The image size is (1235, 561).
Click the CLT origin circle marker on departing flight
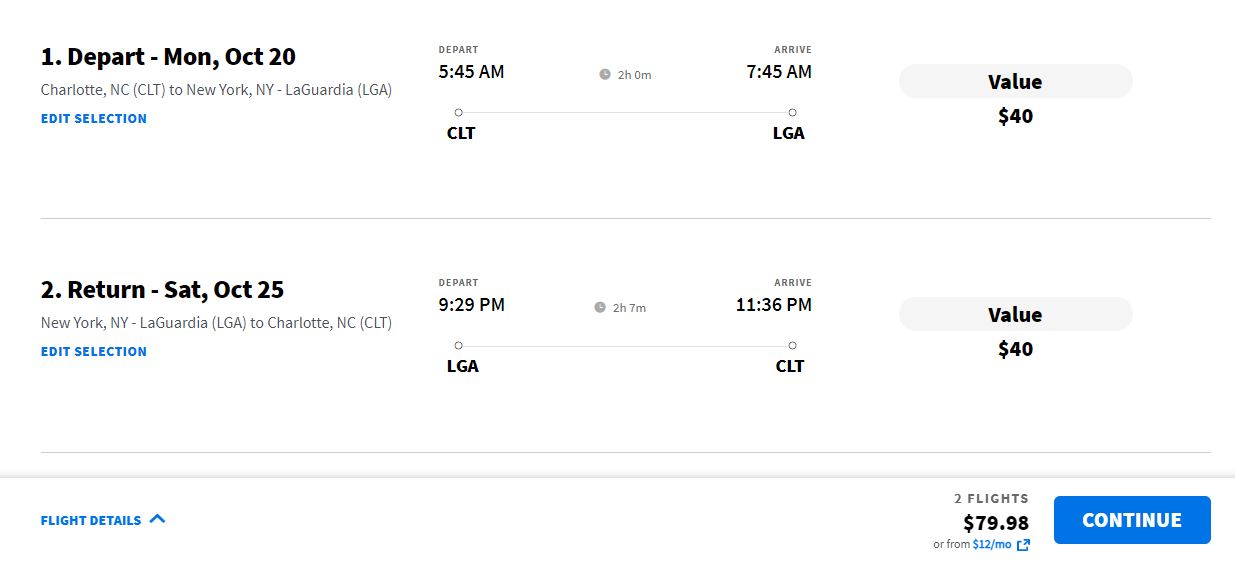[458, 112]
